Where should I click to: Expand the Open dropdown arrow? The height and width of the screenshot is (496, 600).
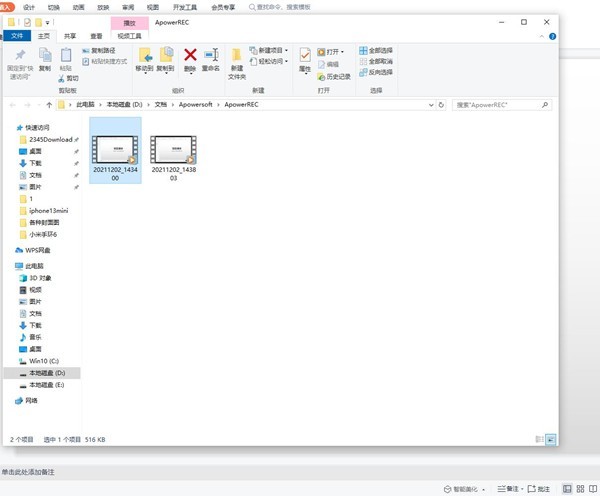click(x=342, y=52)
